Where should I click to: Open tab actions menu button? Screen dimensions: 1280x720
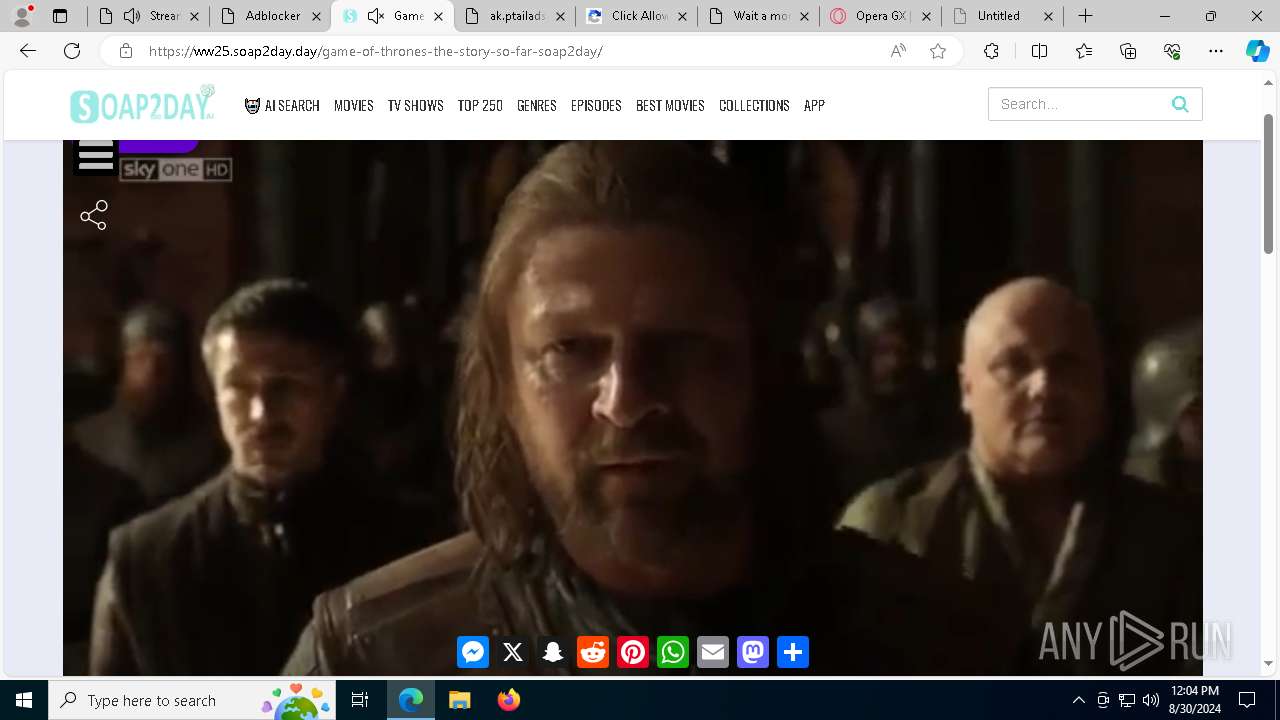point(60,16)
